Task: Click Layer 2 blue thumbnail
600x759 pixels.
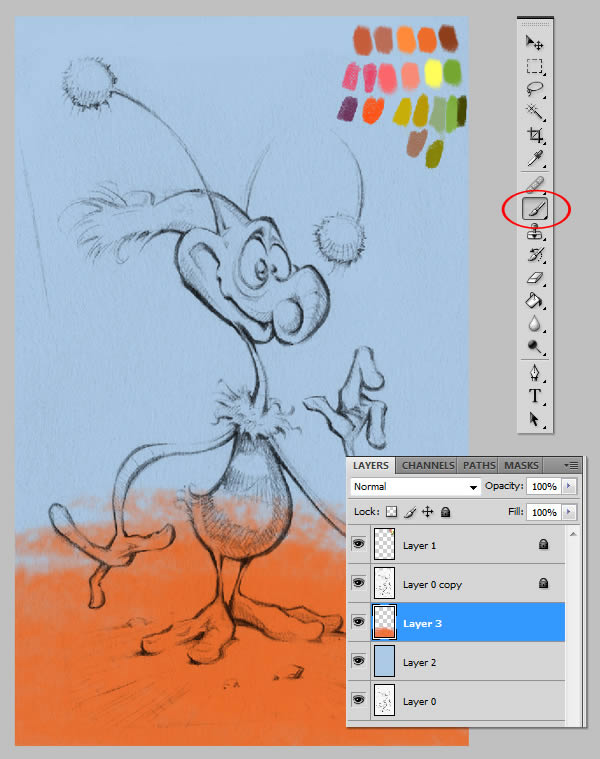Action: click(x=385, y=661)
